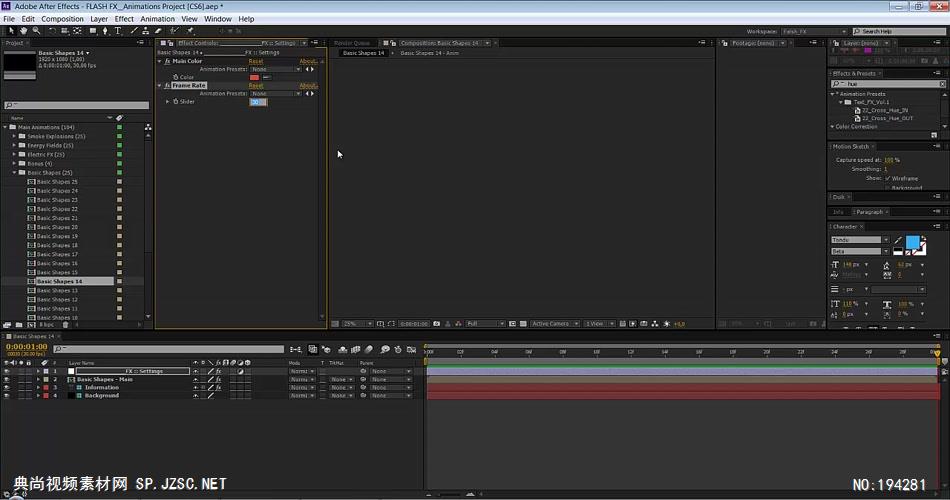
Task: Open the Active Camera view dropdown
Action: 555,324
